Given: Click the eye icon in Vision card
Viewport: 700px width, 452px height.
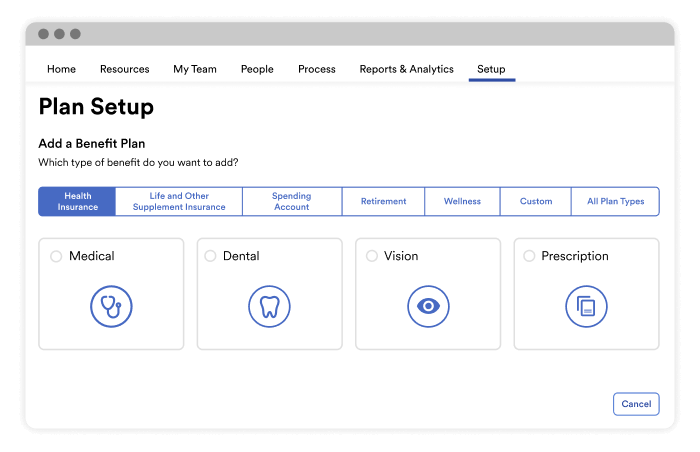Looking at the screenshot, I should [x=428, y=306].
